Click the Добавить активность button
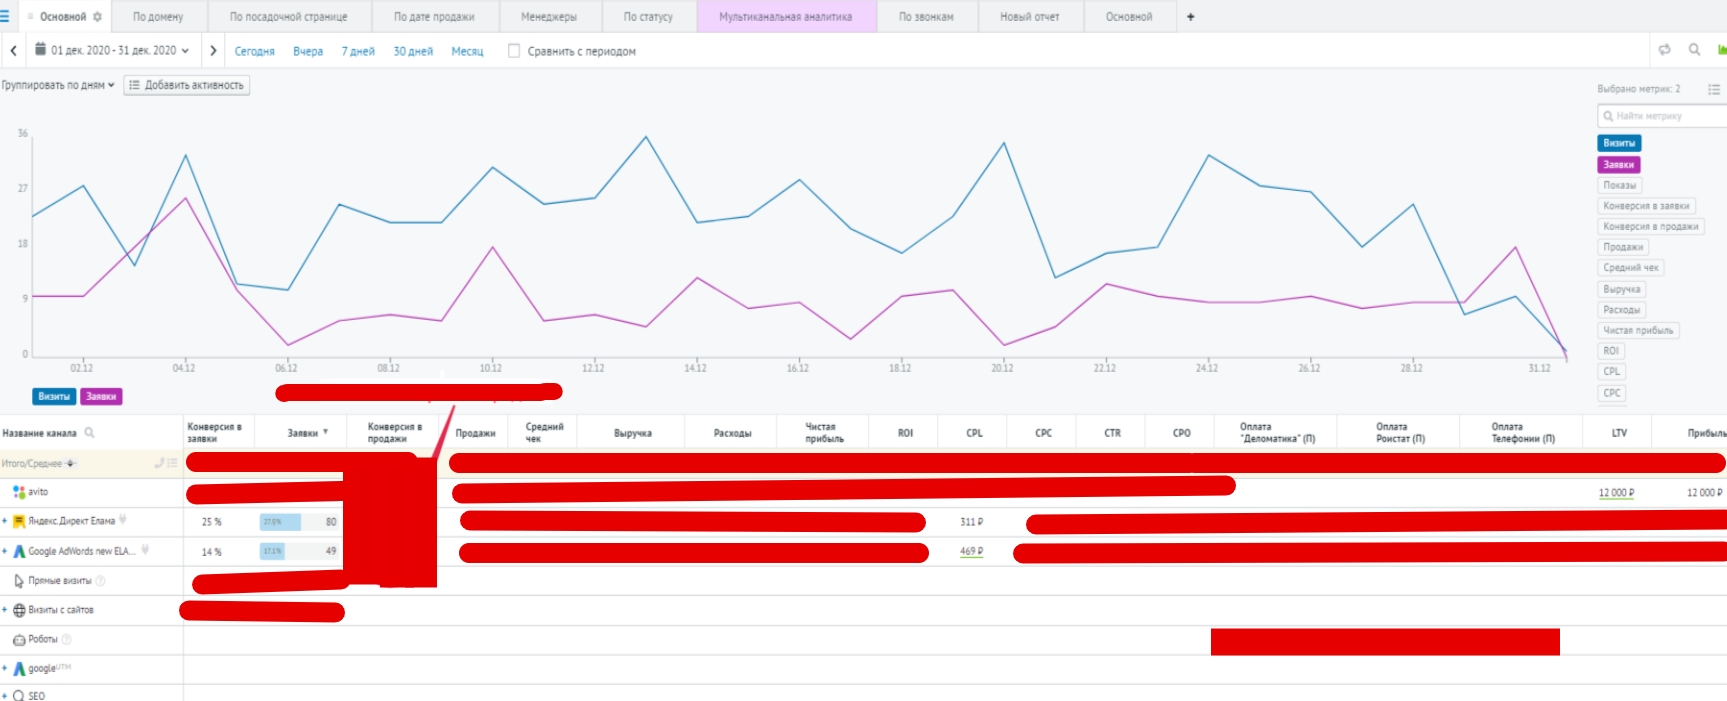This screenshot has width=1727, height=701. [187, 85]
